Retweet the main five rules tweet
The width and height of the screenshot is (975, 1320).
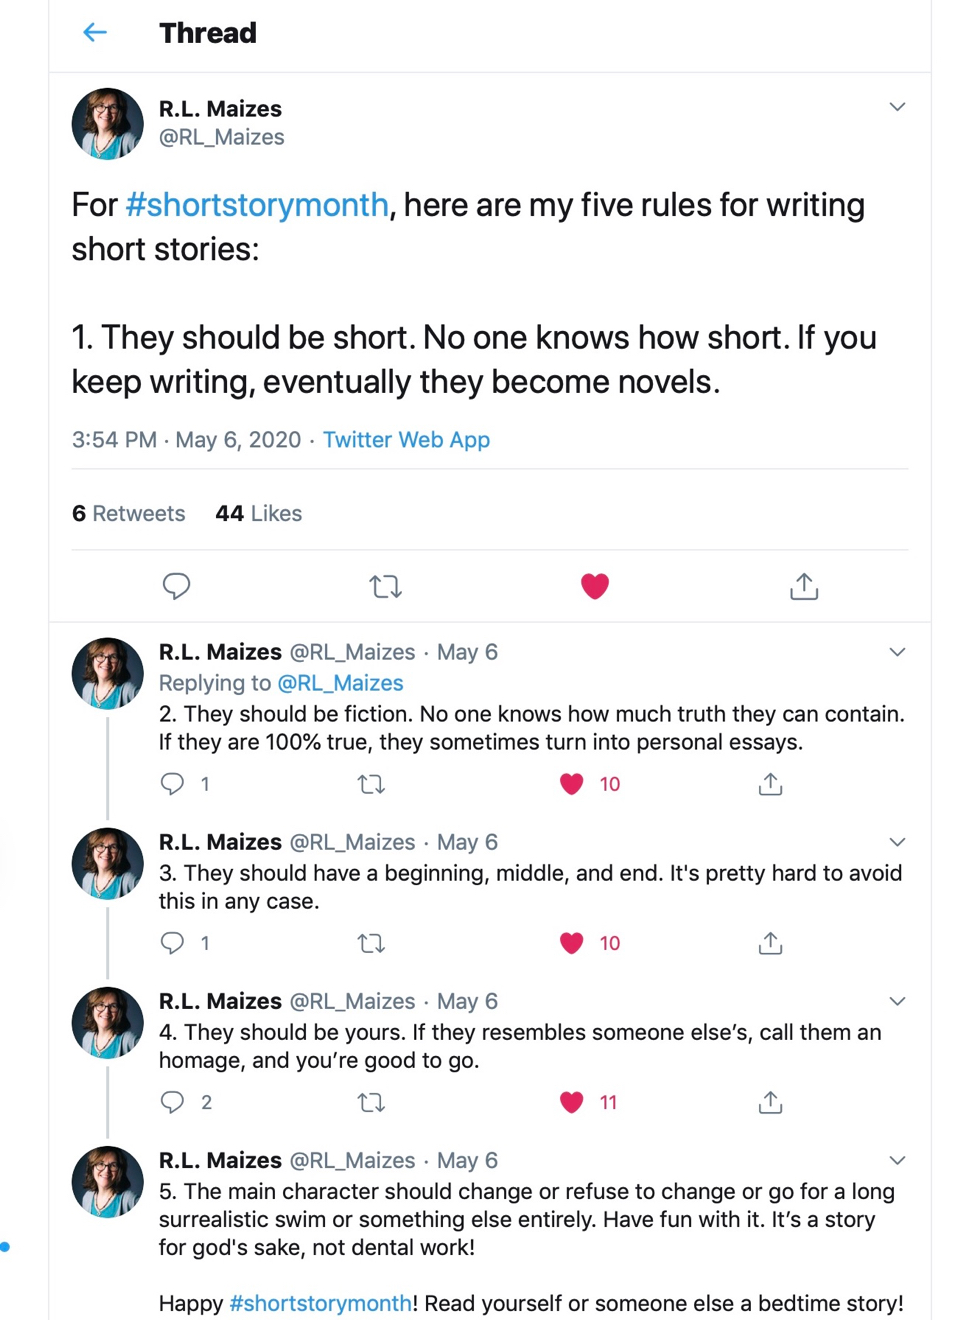pos(385,586)
